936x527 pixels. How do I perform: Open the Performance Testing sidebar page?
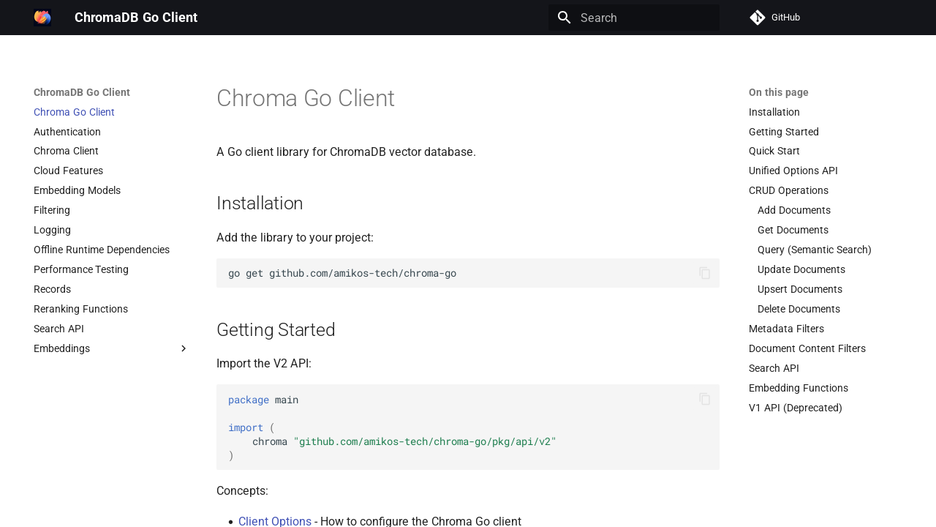point(81,269)
